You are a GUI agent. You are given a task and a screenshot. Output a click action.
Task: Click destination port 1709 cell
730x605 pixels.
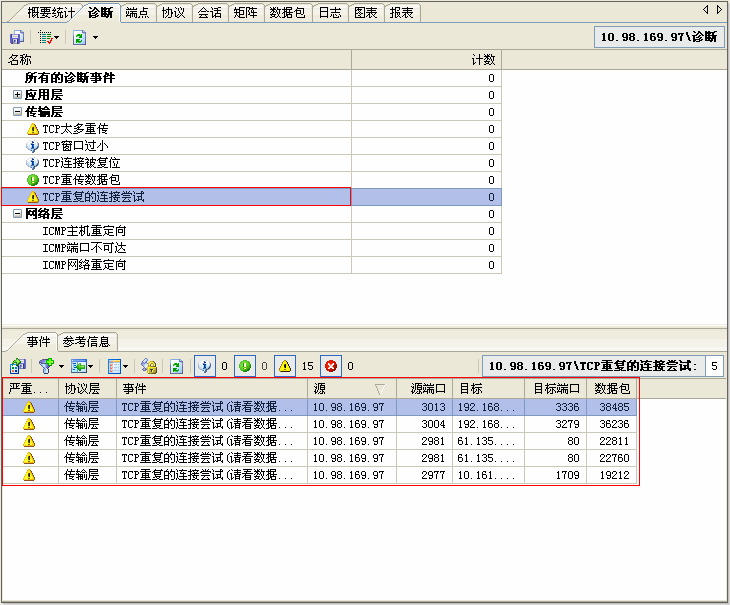pos(555,475)
